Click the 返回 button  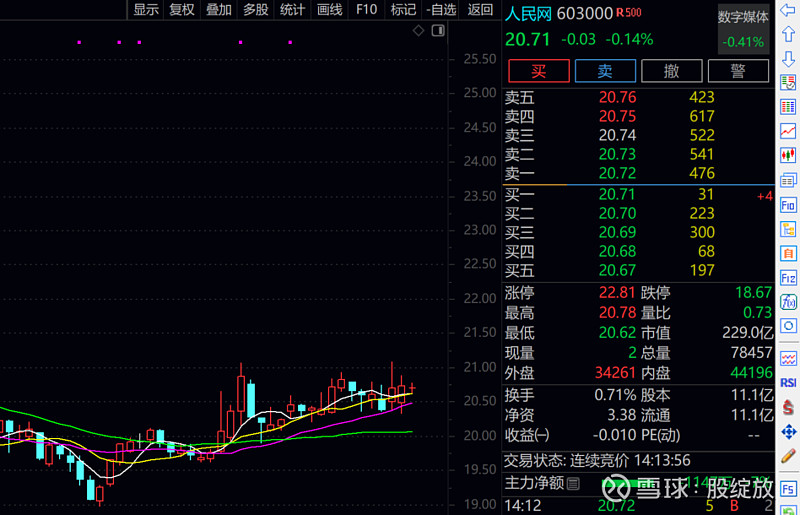click(480, 10)
